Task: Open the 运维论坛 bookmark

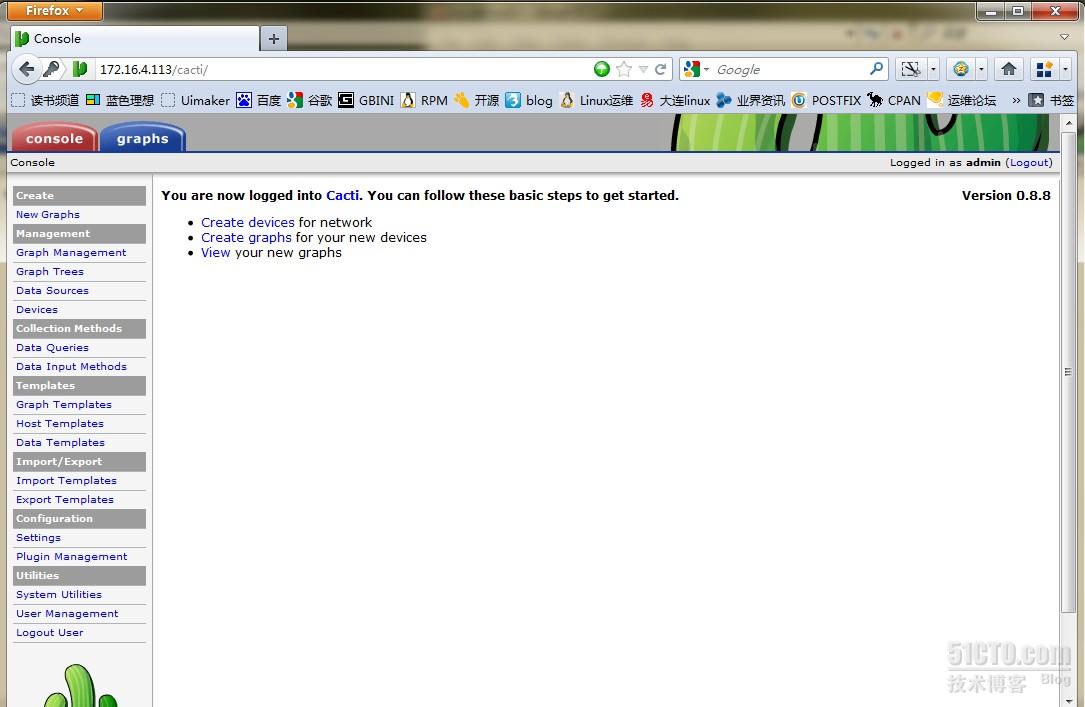Action: click(x=962, y=100)
